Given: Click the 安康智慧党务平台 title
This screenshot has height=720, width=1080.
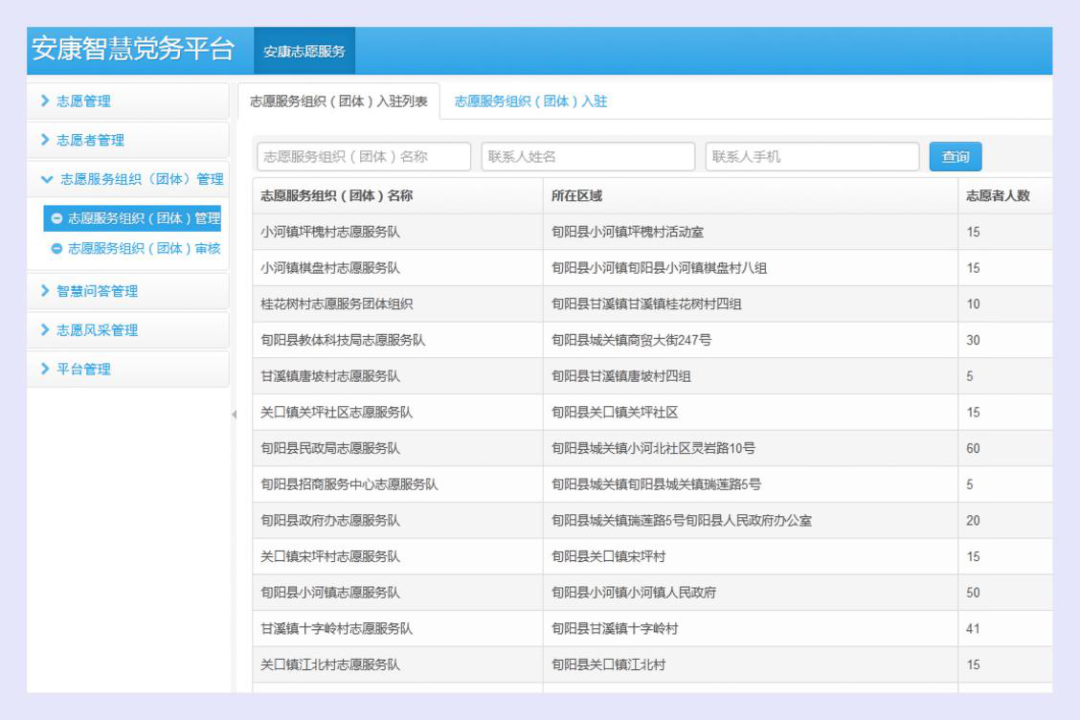Looking at the screenshot, I should point(133,48).
